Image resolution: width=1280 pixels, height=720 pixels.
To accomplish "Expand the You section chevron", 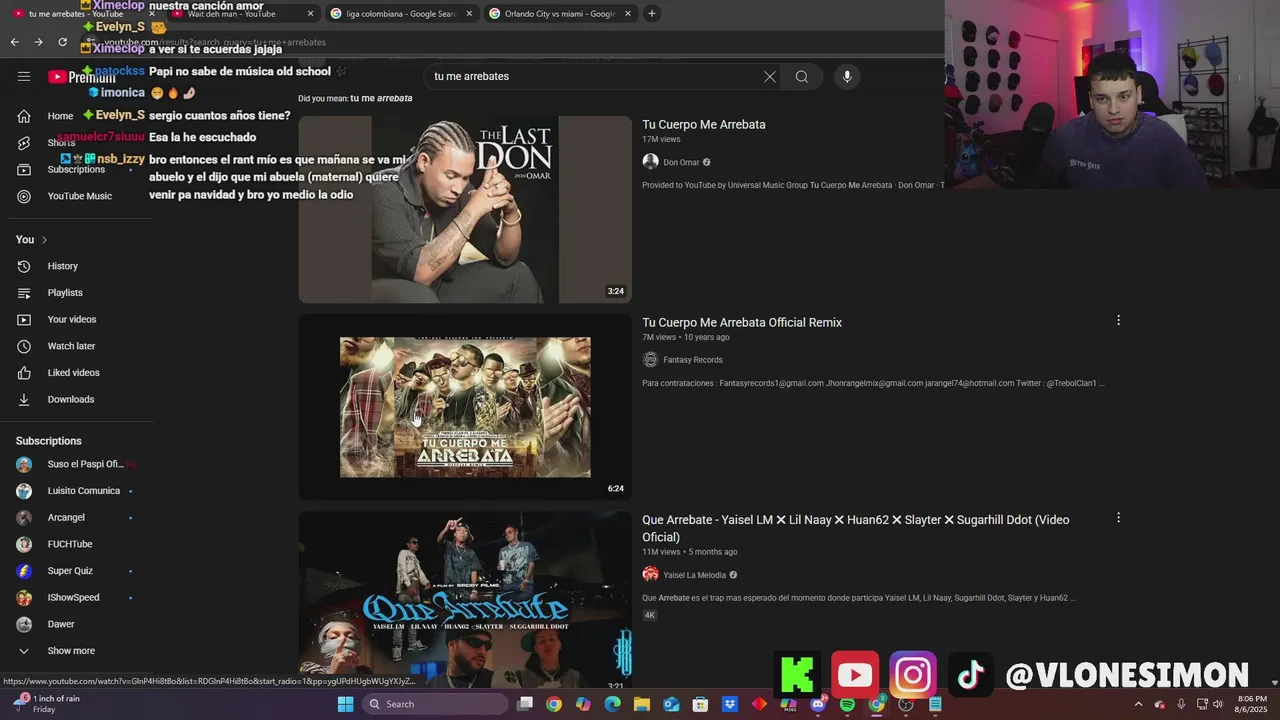I will click(x=44, y=240).
